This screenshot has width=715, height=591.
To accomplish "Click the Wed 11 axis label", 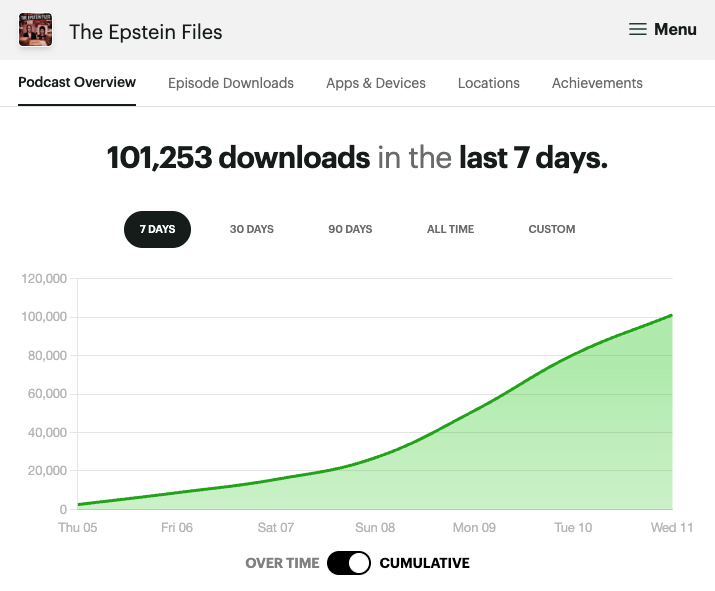I will pos(672,528).
